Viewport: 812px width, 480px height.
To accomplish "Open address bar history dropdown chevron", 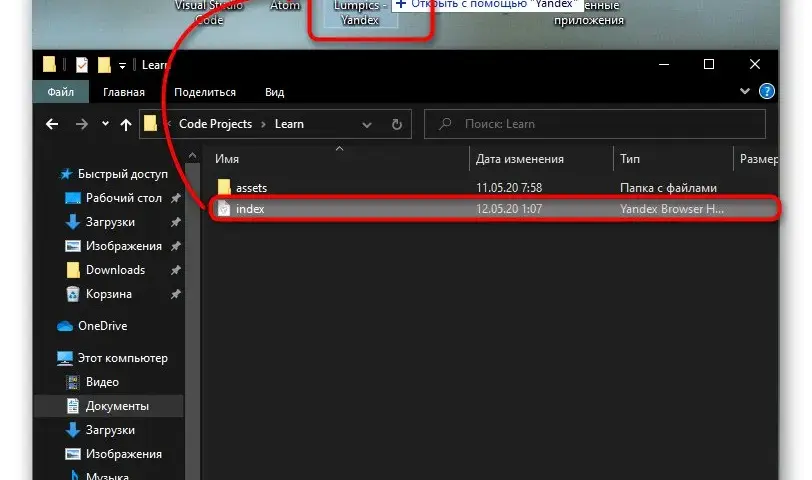I will click(367, 125).
